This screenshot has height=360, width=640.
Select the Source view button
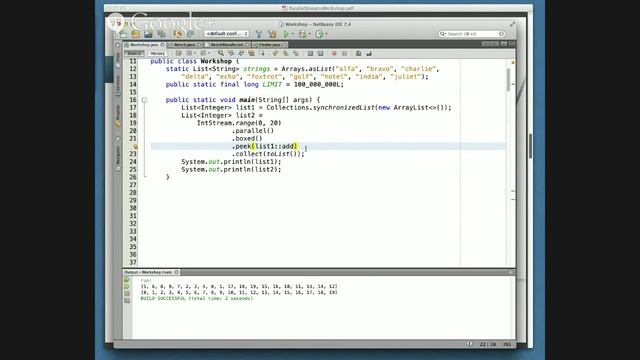tap(134, 53)
